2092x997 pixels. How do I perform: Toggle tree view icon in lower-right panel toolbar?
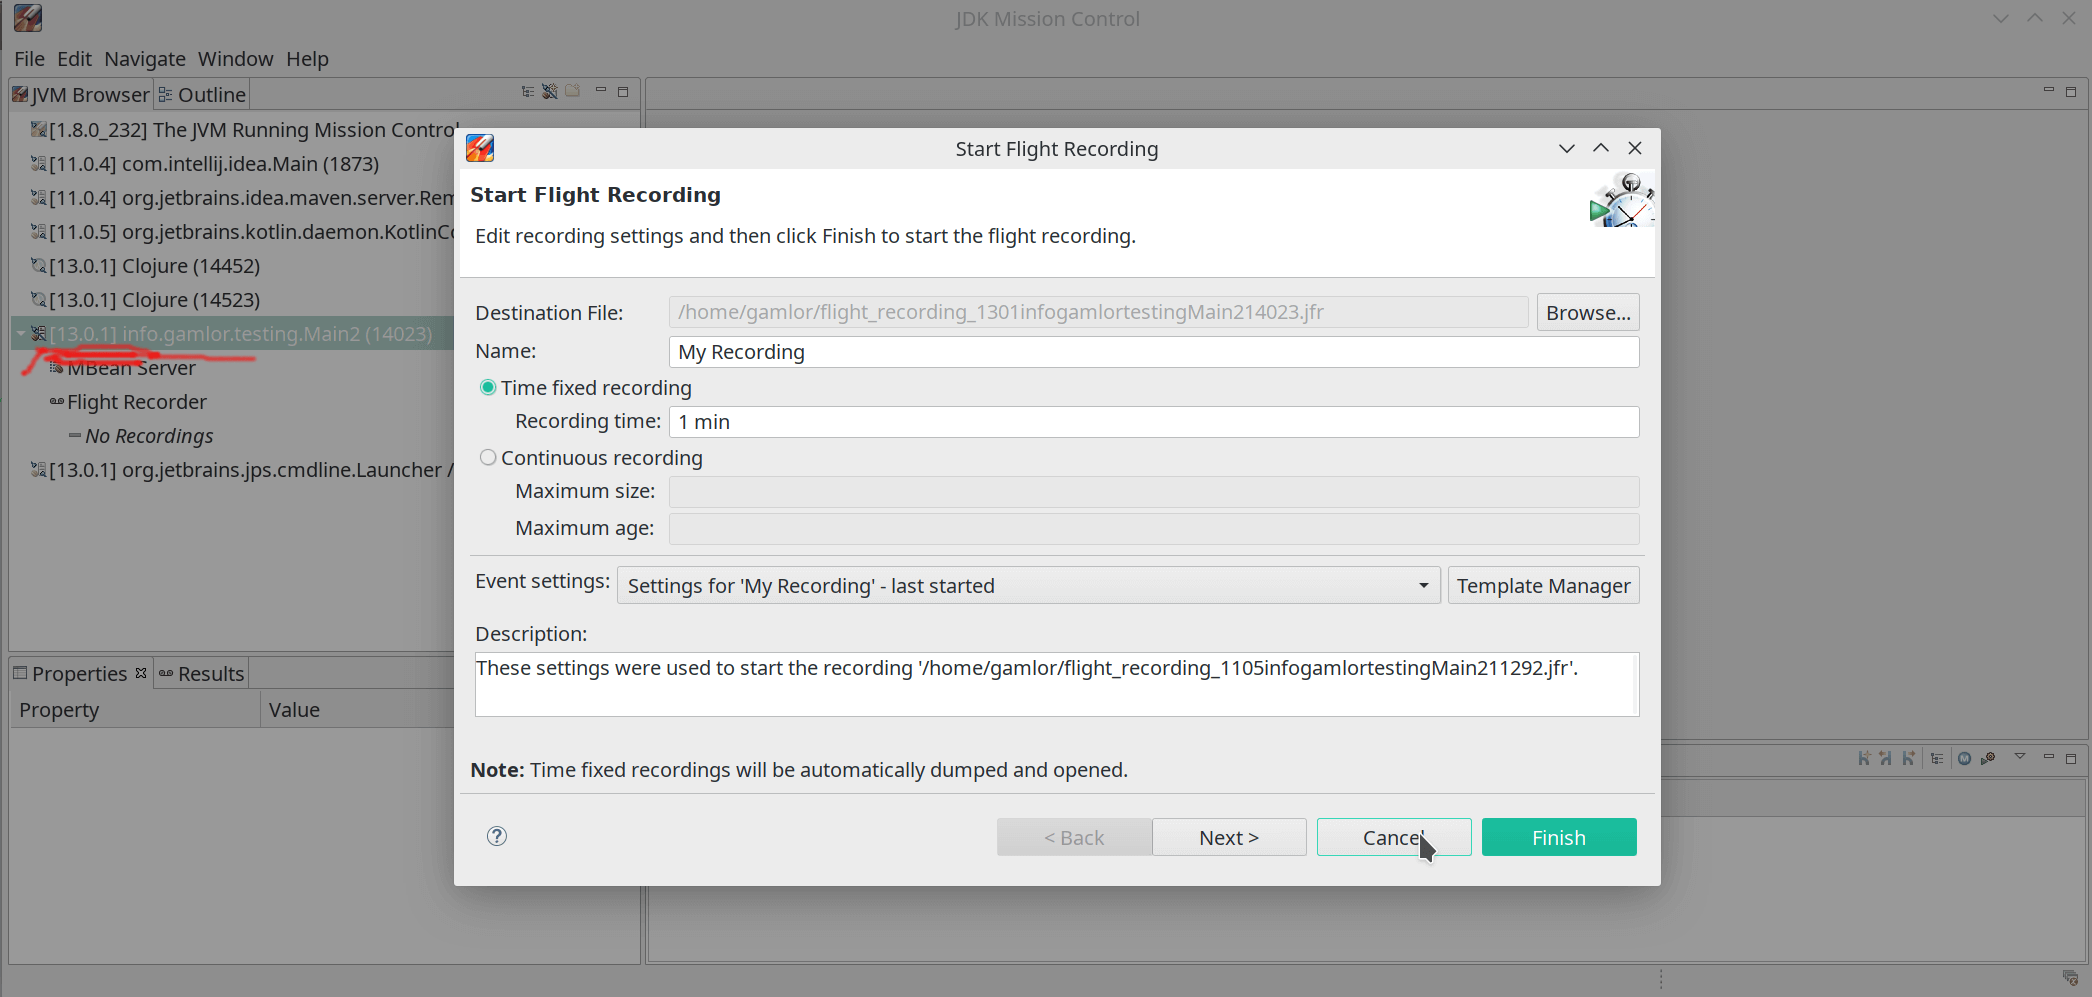point(1937,758)
